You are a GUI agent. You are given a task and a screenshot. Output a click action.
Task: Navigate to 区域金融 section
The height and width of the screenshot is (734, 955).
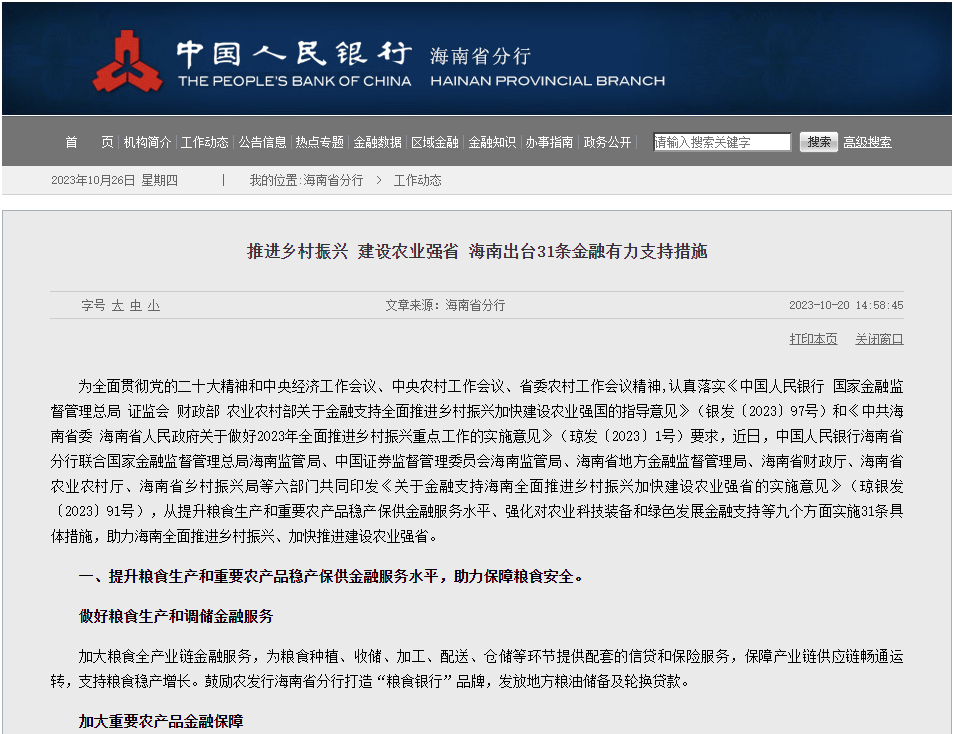coord(435,142)
